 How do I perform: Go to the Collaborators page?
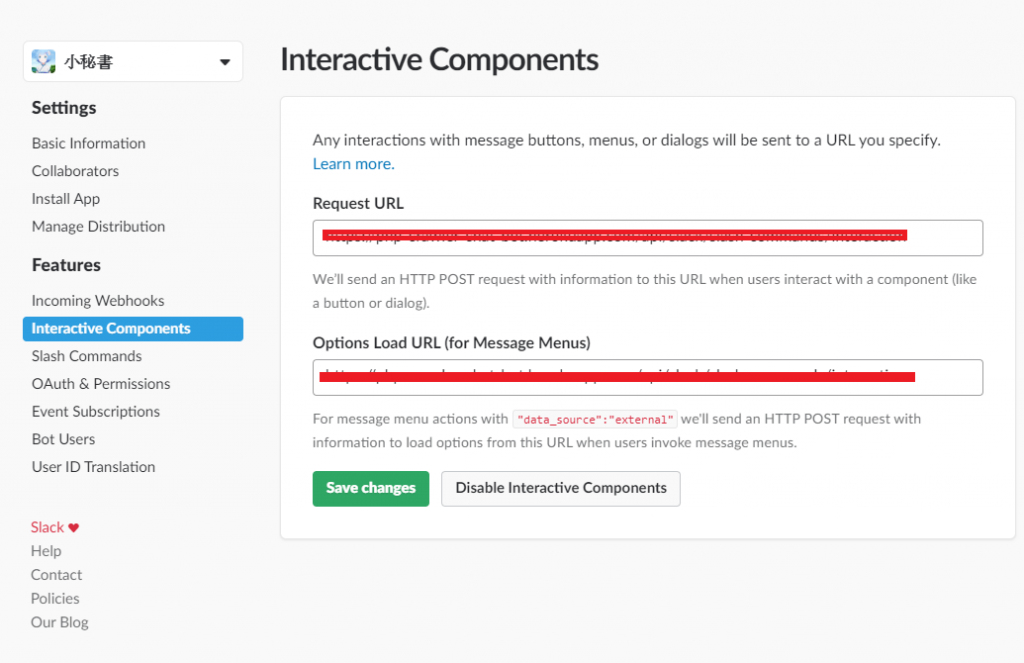(75, 171)
